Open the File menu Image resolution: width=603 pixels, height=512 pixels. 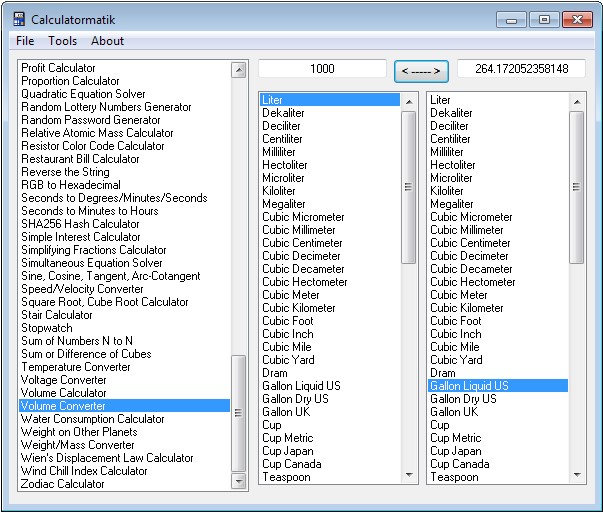coord(25,41)
